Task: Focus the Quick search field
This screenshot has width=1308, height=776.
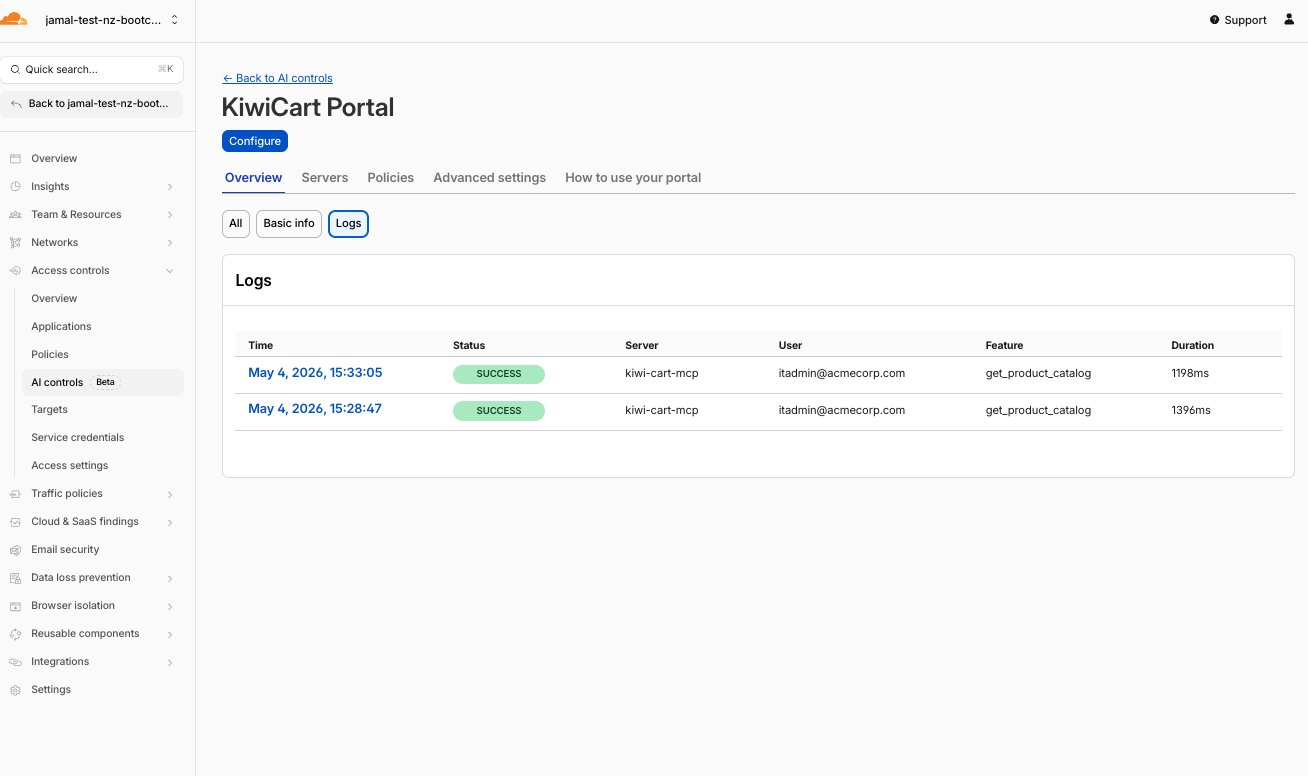Action: coord(92,70)
